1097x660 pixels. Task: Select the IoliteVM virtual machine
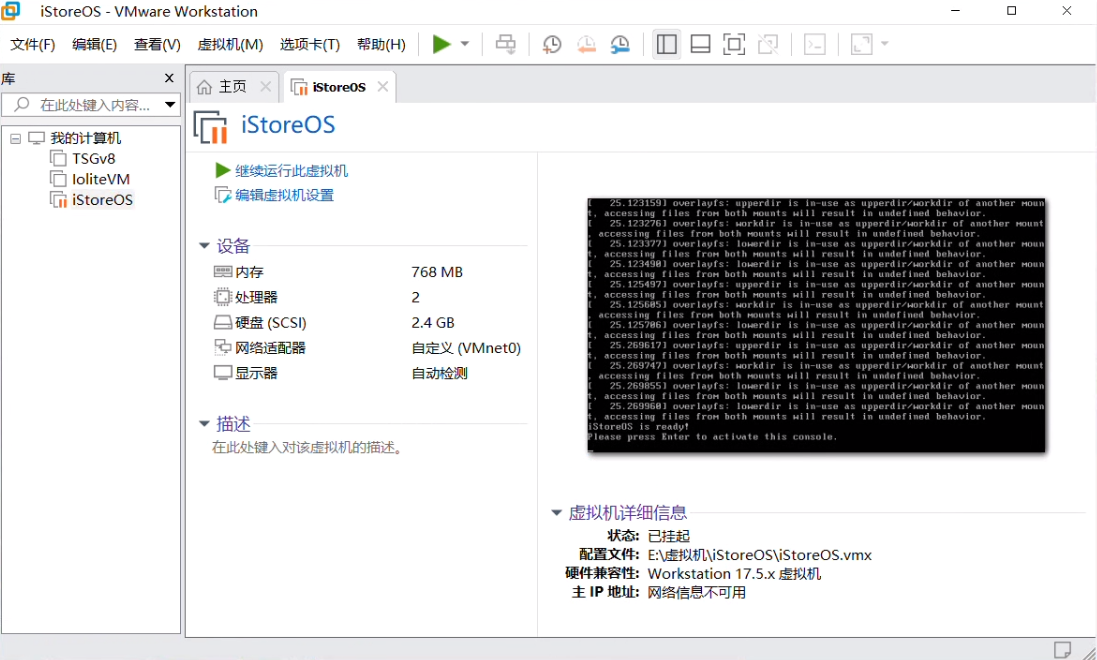coord(100,179)
